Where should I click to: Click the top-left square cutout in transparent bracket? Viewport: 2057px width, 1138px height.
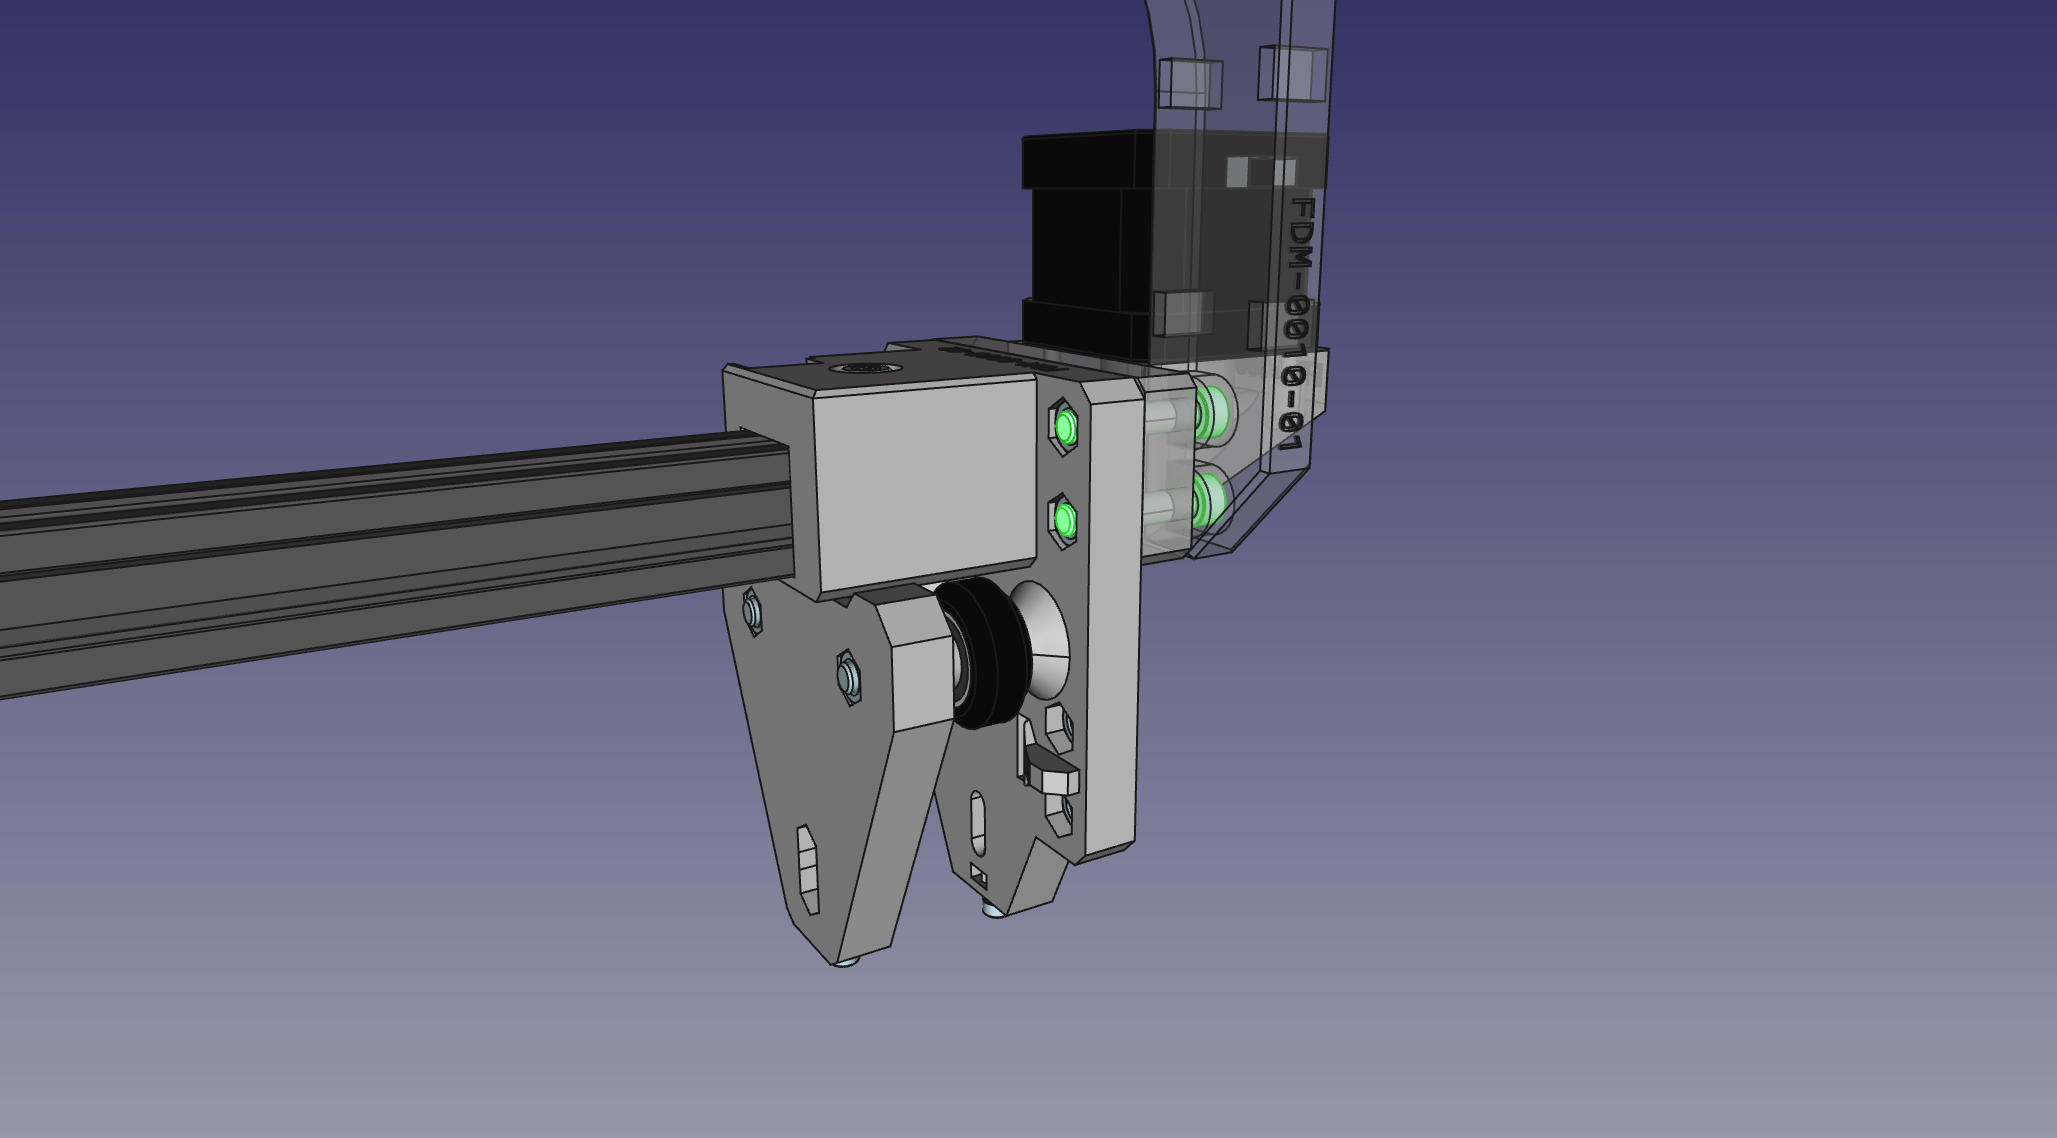coord(1189,82)
